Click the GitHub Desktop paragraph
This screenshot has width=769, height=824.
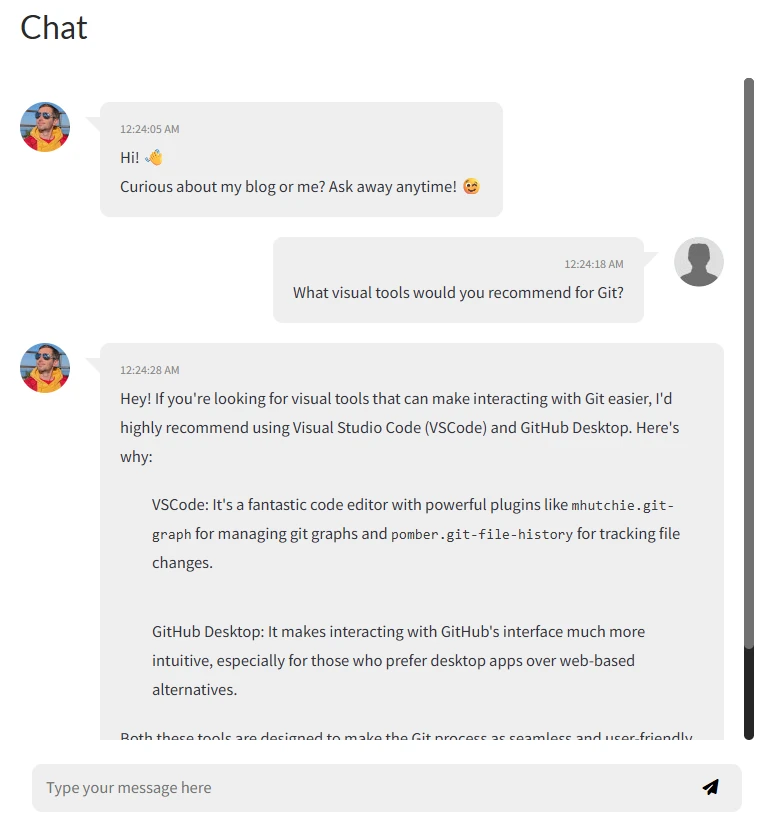point(398,661)
